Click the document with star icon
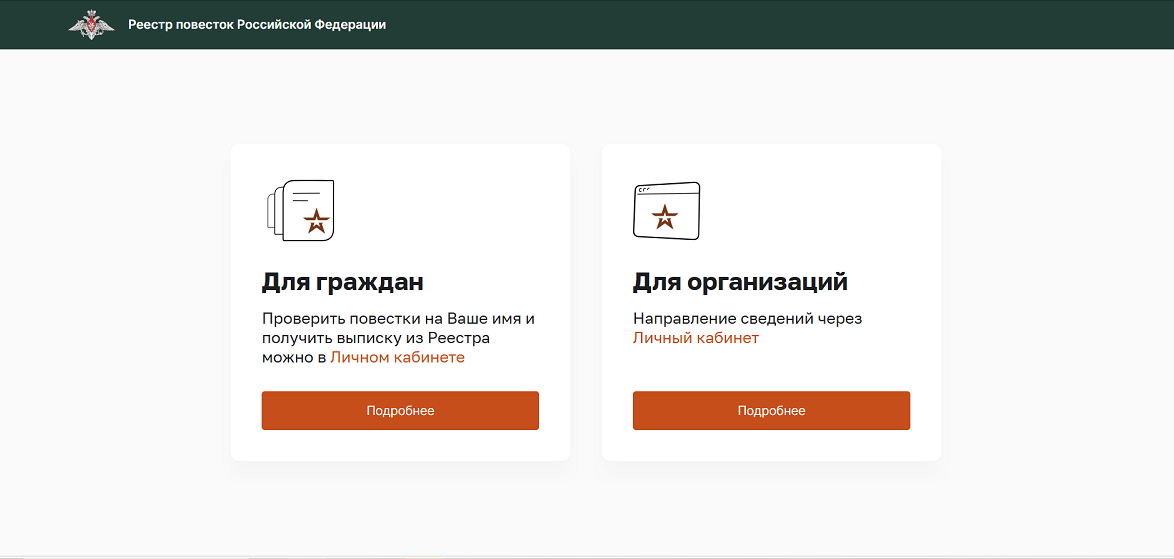The width and height of the screenshot is (1174, 559). (x=300, y=210)
